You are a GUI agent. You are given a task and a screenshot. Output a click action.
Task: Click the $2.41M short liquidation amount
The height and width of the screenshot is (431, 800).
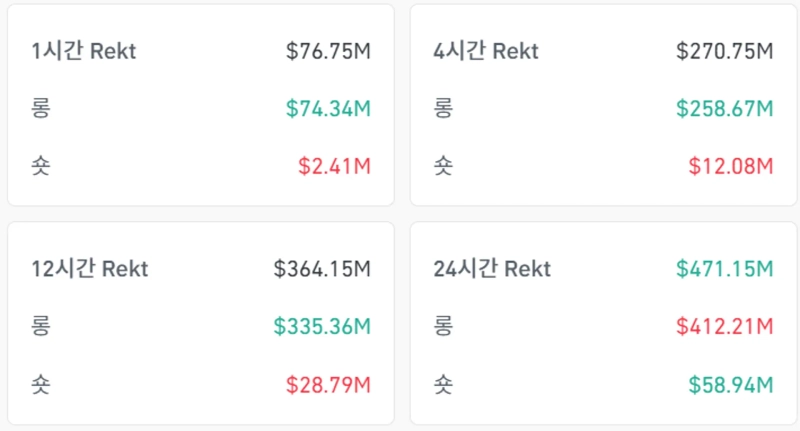click(x=334, y=166)
